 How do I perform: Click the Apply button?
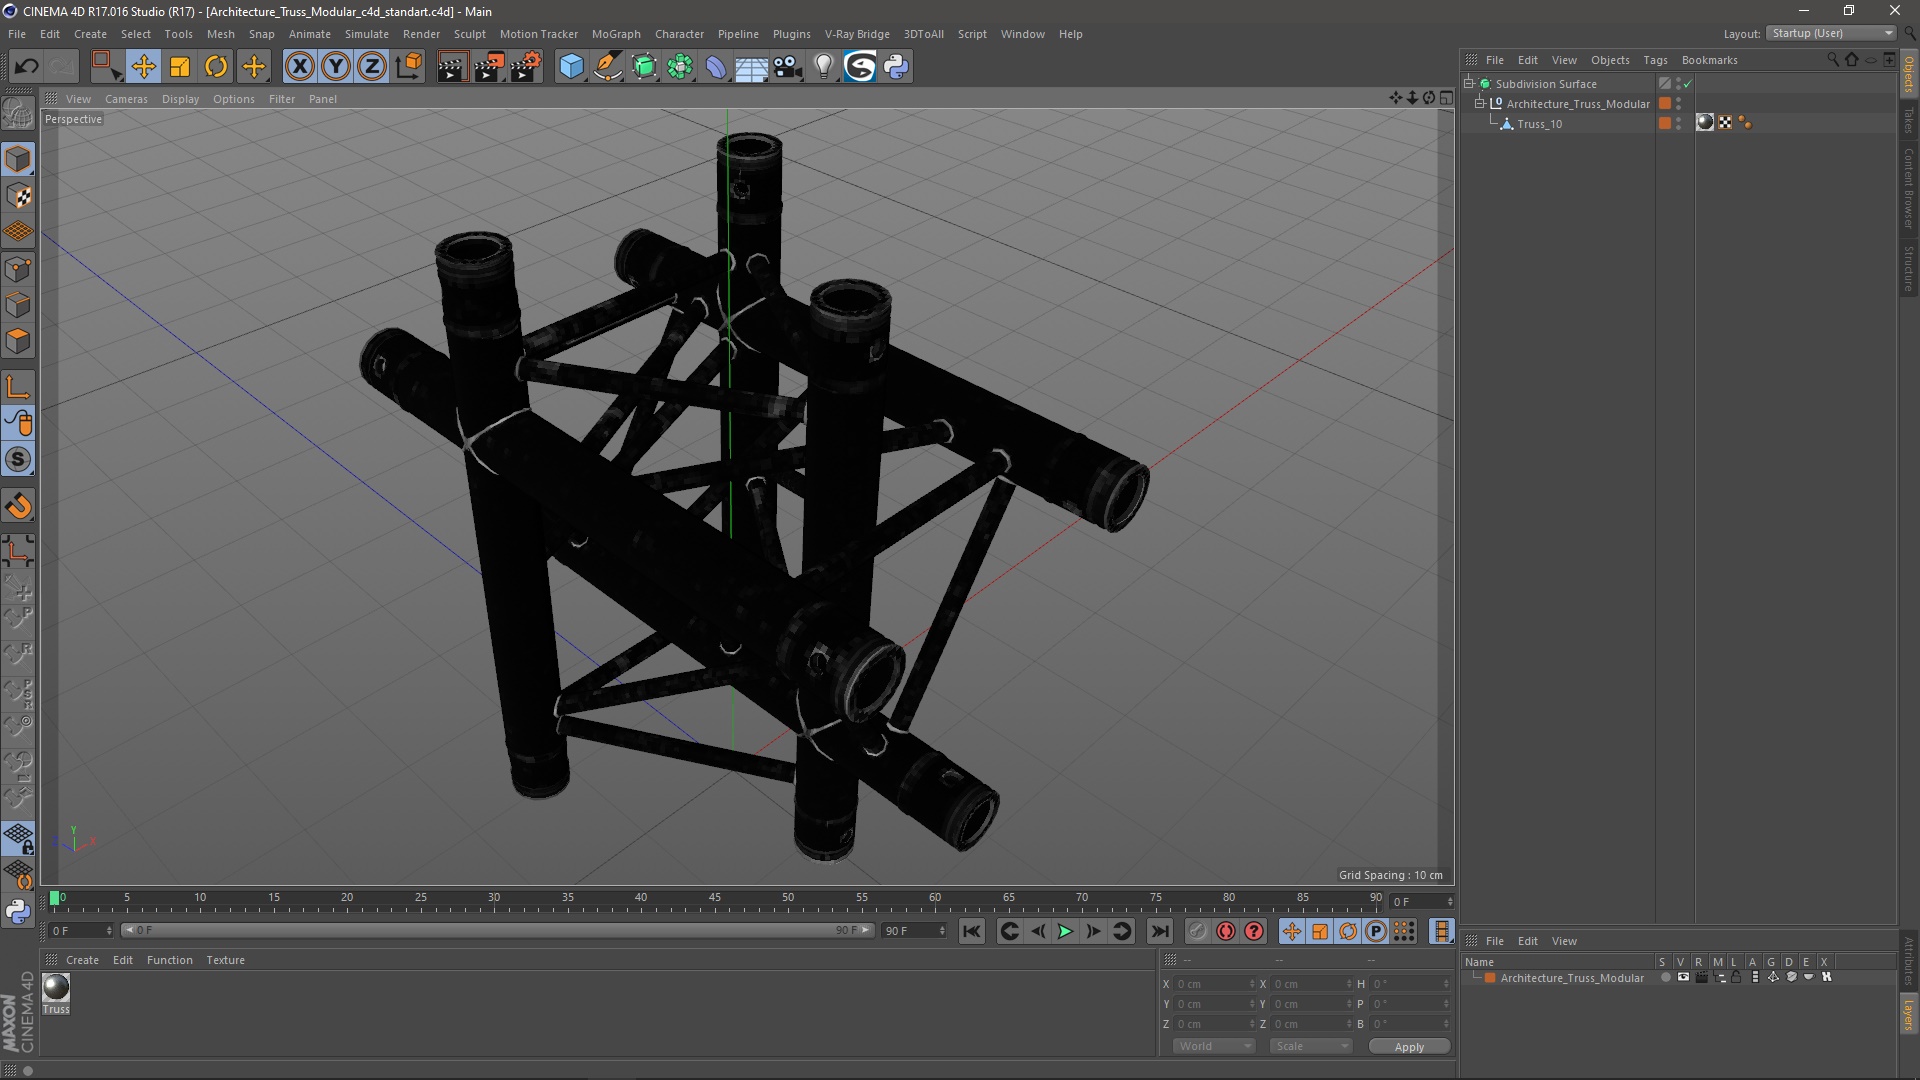click(x=1409, y=1047)
